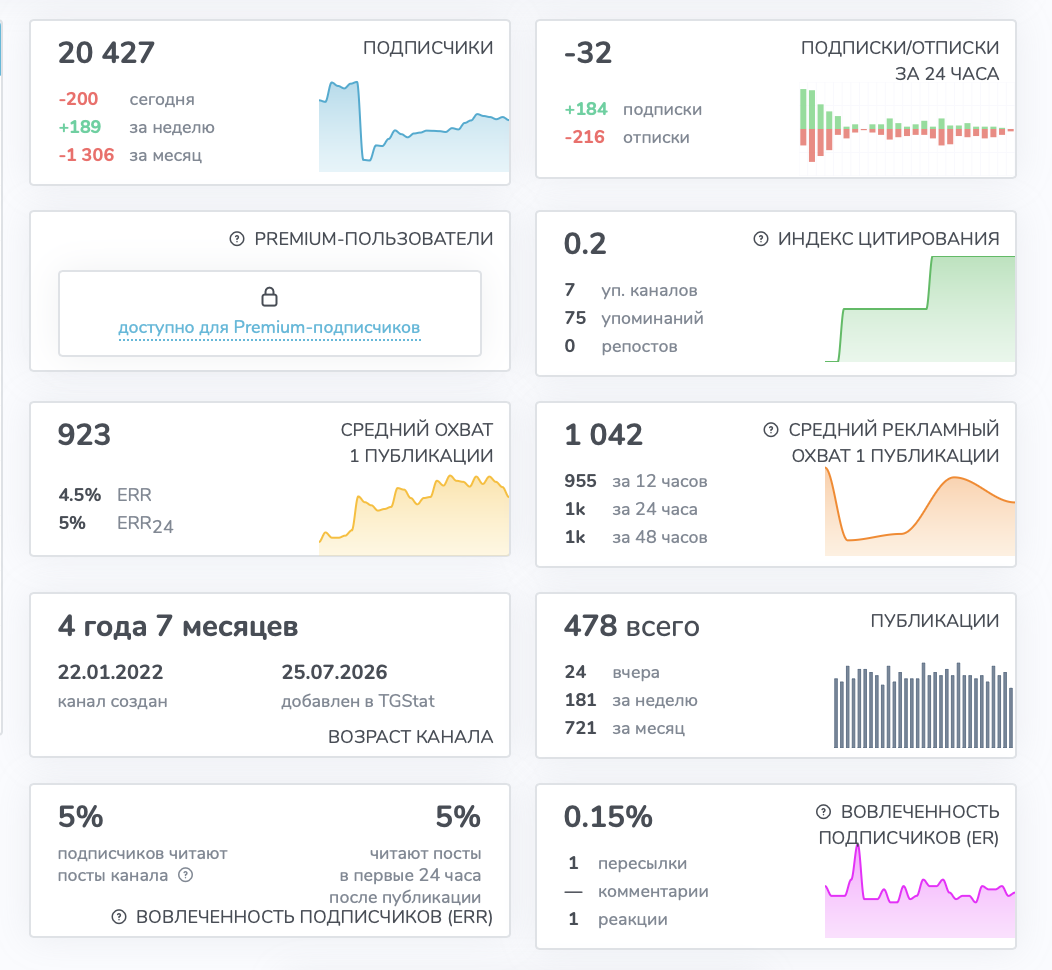The height and width of the screenshot is (970, 1052).
Task: Open the 'доступно для Premium-подписчиков' link
Action: (x=269, y=327)
